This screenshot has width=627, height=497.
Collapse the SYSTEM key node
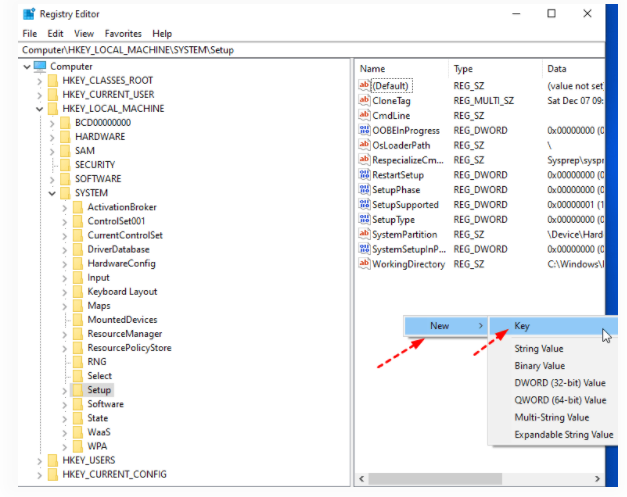[52, 194]
